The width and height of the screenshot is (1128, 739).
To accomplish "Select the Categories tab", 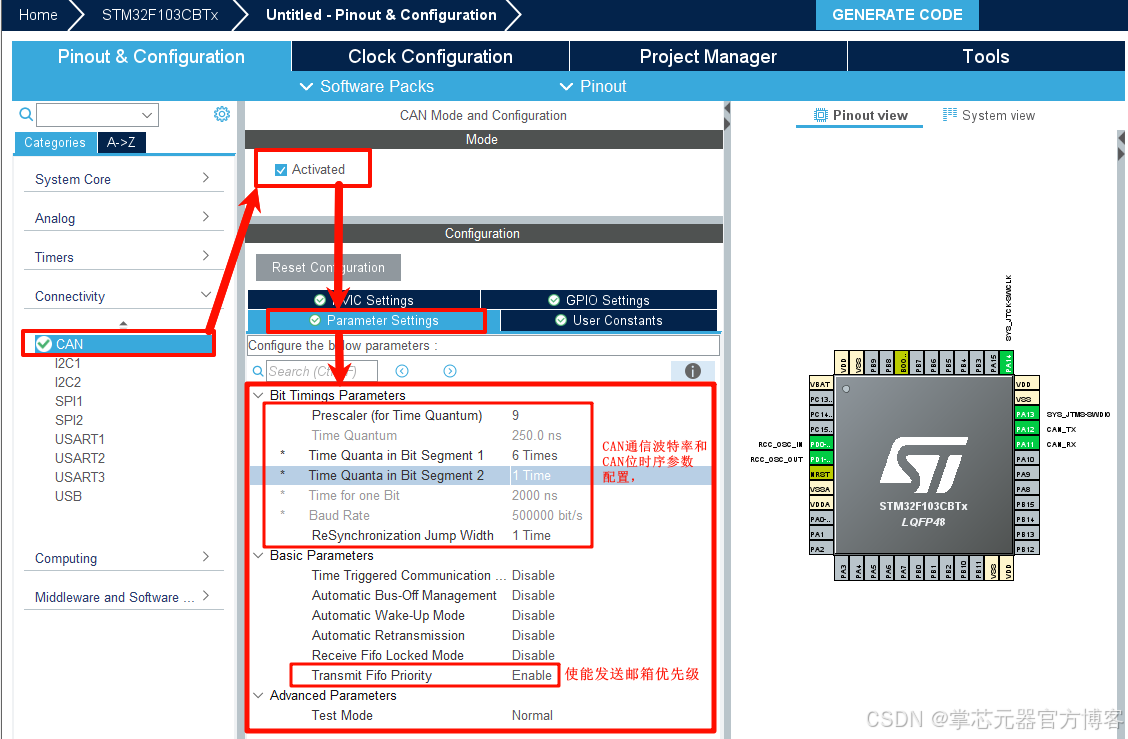I will [x=55, y=142].
